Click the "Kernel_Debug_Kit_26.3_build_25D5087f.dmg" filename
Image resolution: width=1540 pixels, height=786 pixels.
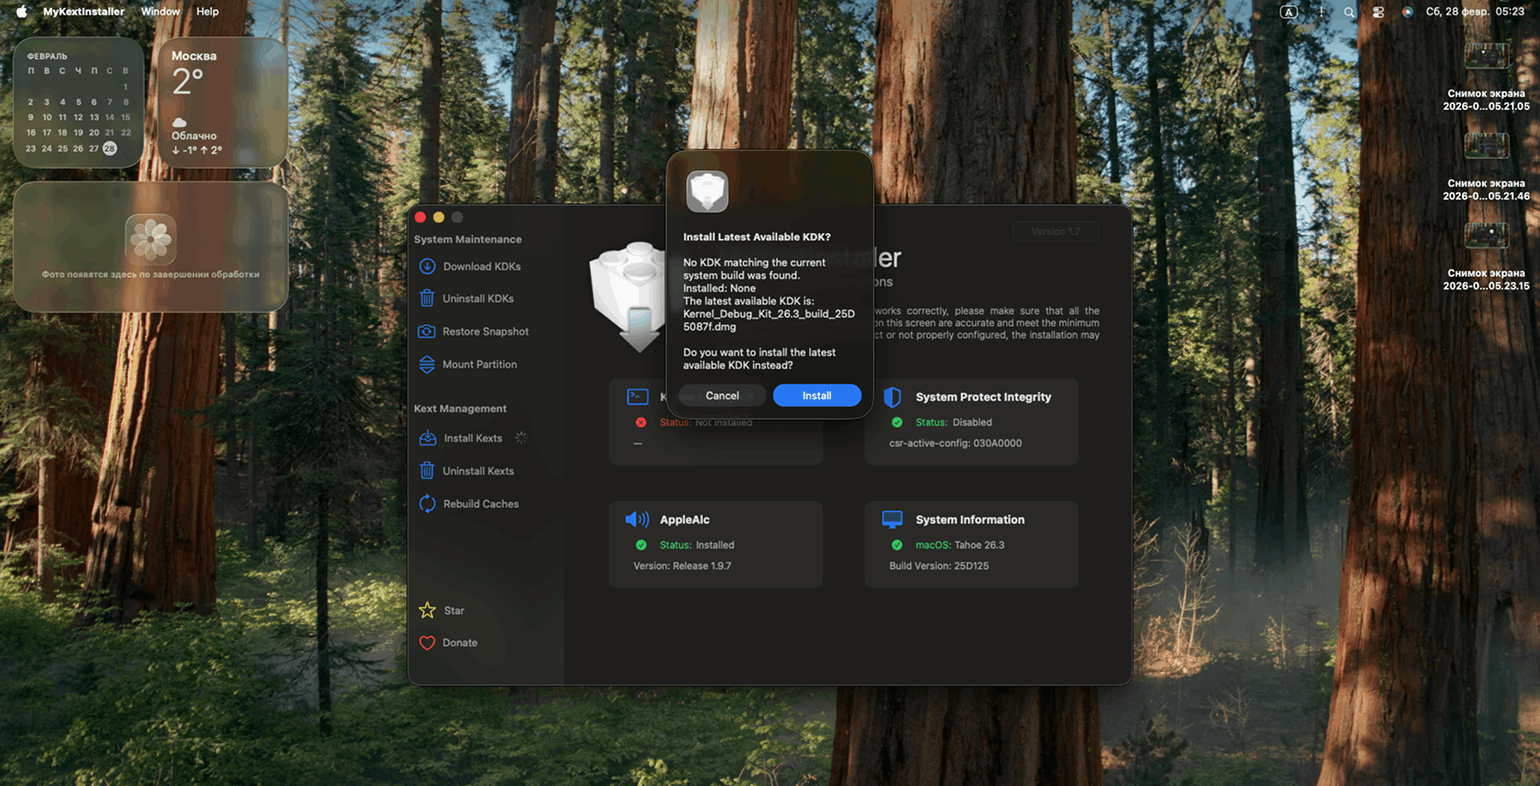pyautogui.click(x=769, y=320)
